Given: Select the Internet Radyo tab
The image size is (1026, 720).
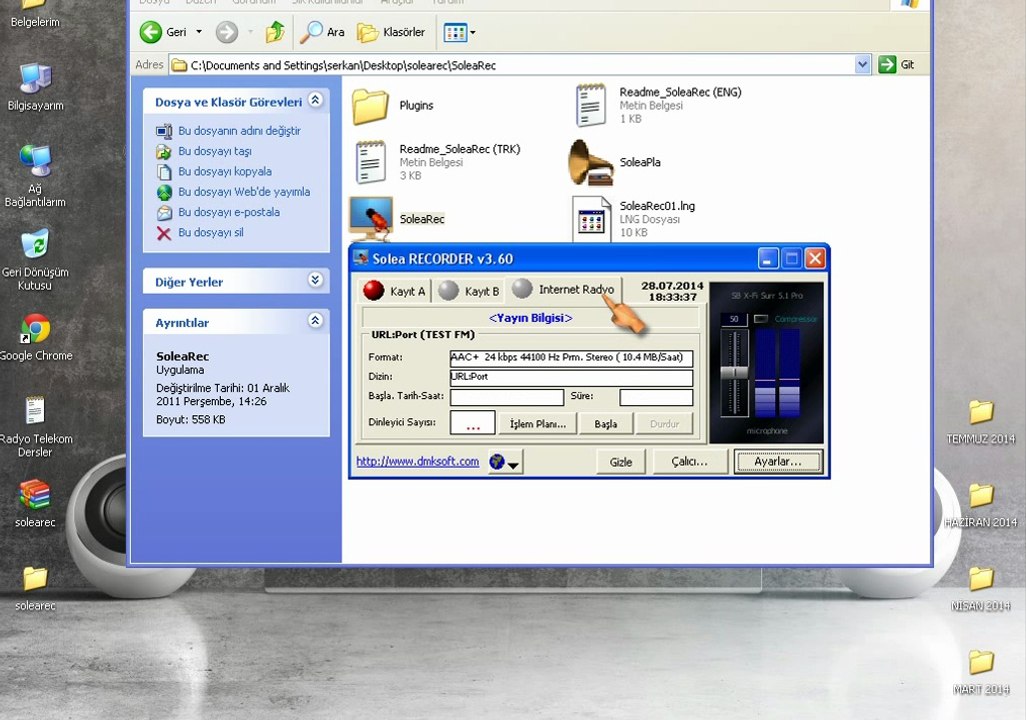Looking at the screenshot, I should pyautogui.click(x=563, y=289).
